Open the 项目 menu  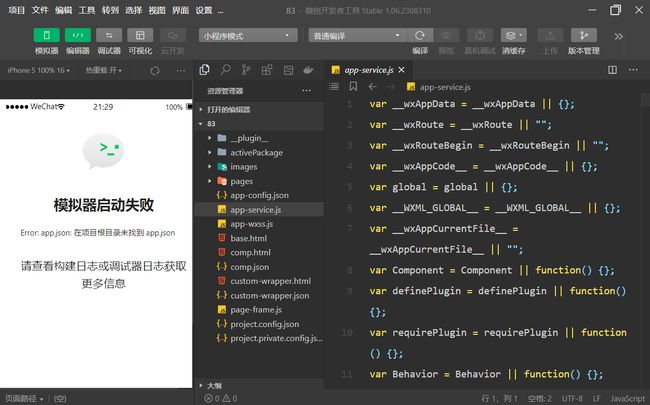(x=17, y=10)
